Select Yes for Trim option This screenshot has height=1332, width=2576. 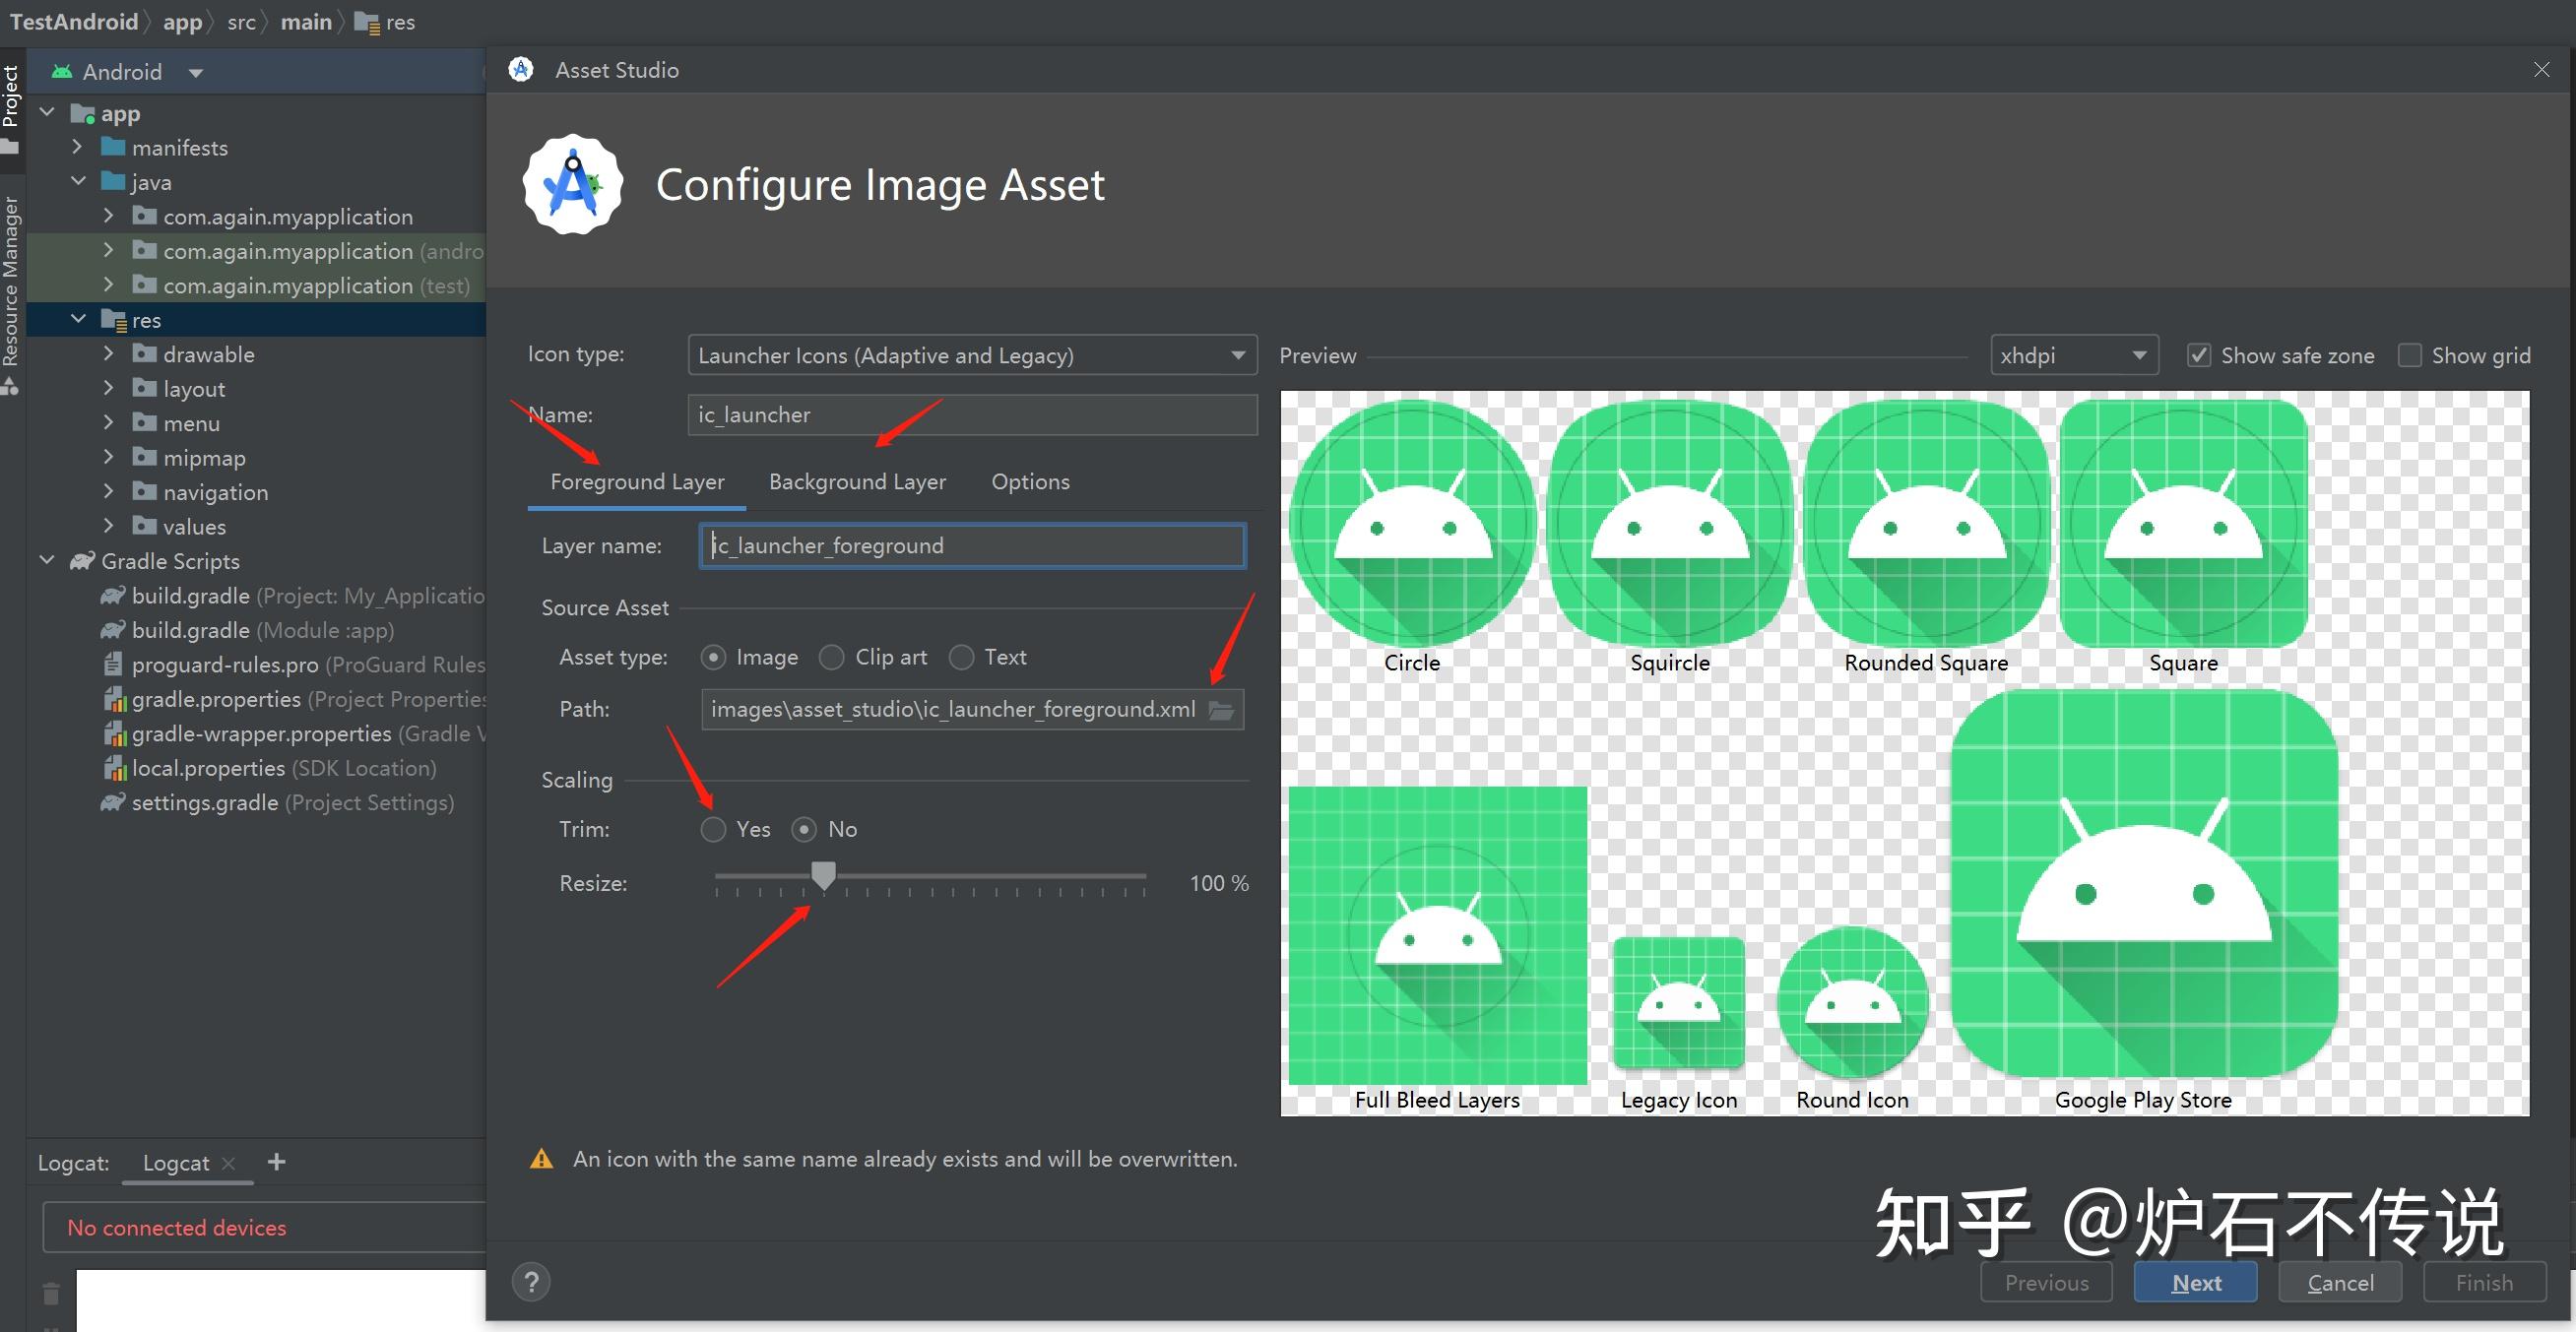coord(713,829)
